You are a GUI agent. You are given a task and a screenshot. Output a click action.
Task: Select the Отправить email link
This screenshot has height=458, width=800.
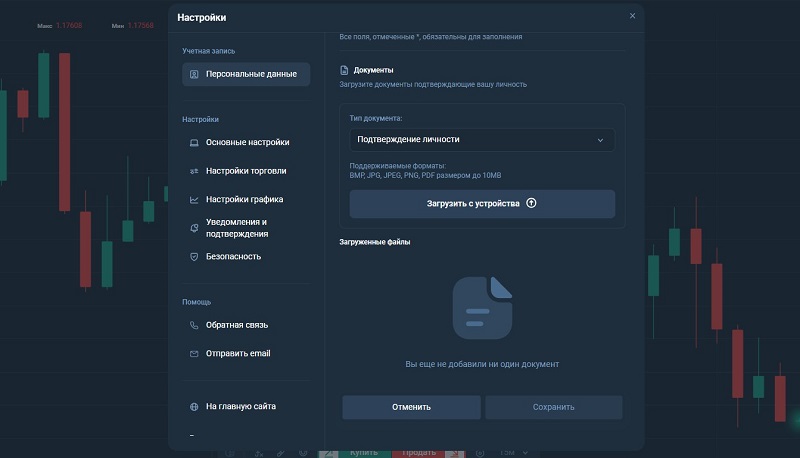[238, 353]
